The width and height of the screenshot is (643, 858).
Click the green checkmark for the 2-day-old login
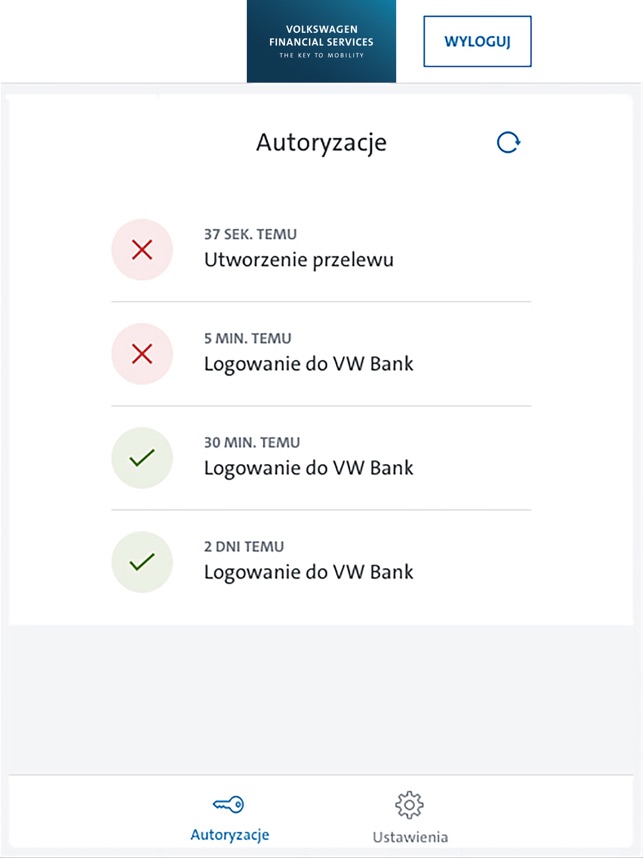click(142, 562)
